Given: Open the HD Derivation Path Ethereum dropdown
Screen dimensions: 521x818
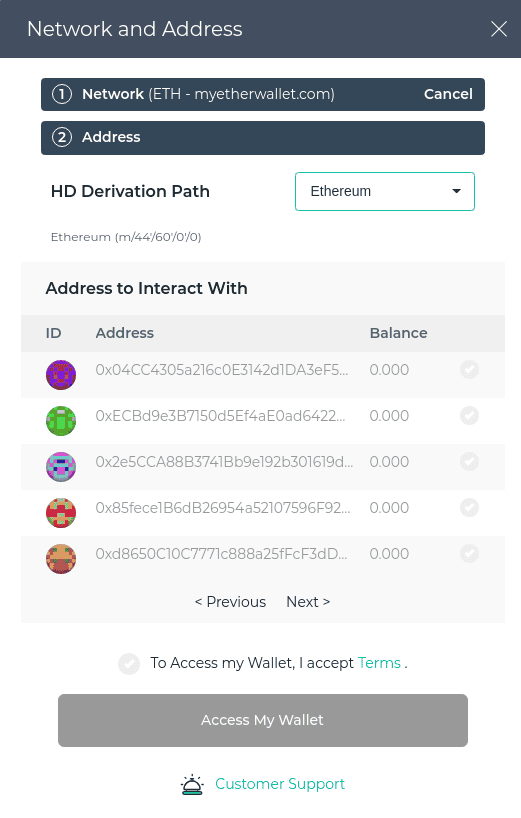Looking at the screenshot, I should pyautogui.click(x=385, y=191).
